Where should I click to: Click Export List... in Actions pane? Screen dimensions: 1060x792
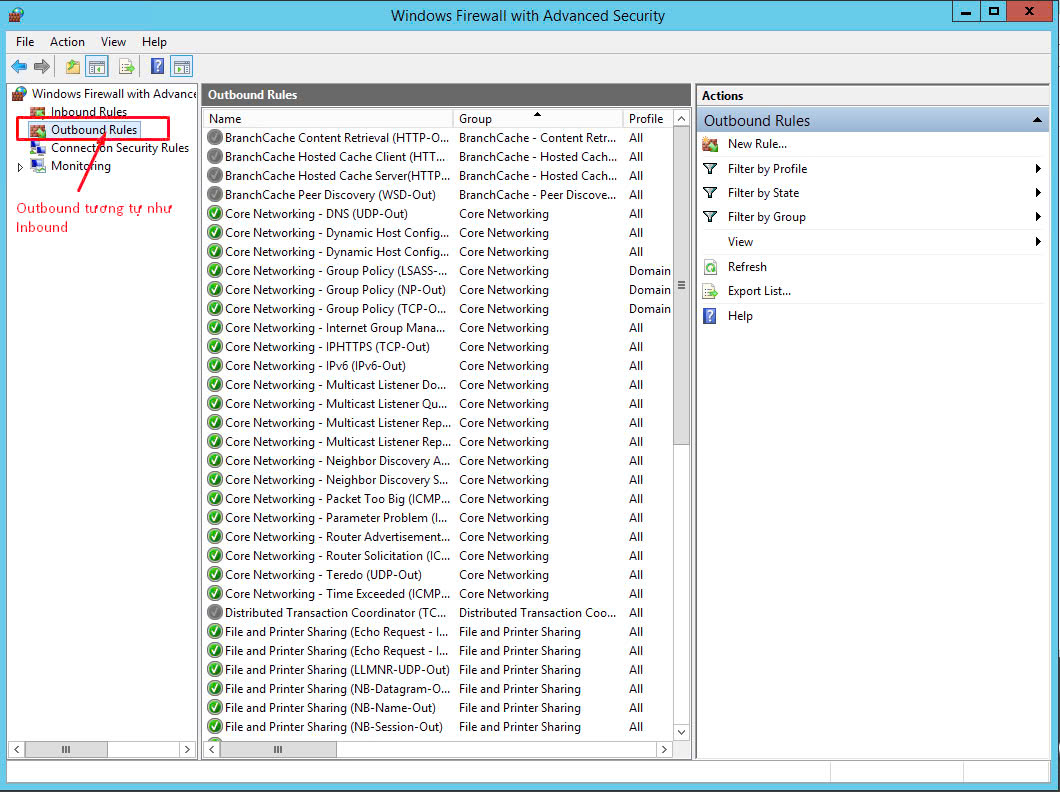pos(759,291)
